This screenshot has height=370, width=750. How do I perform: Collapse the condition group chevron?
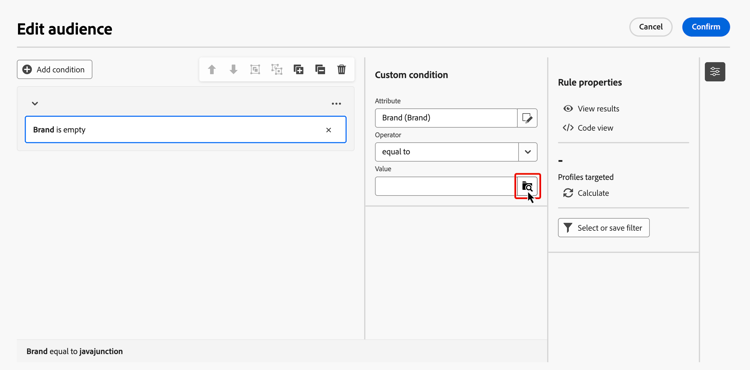pyautogui.click(x=35, y=103)
